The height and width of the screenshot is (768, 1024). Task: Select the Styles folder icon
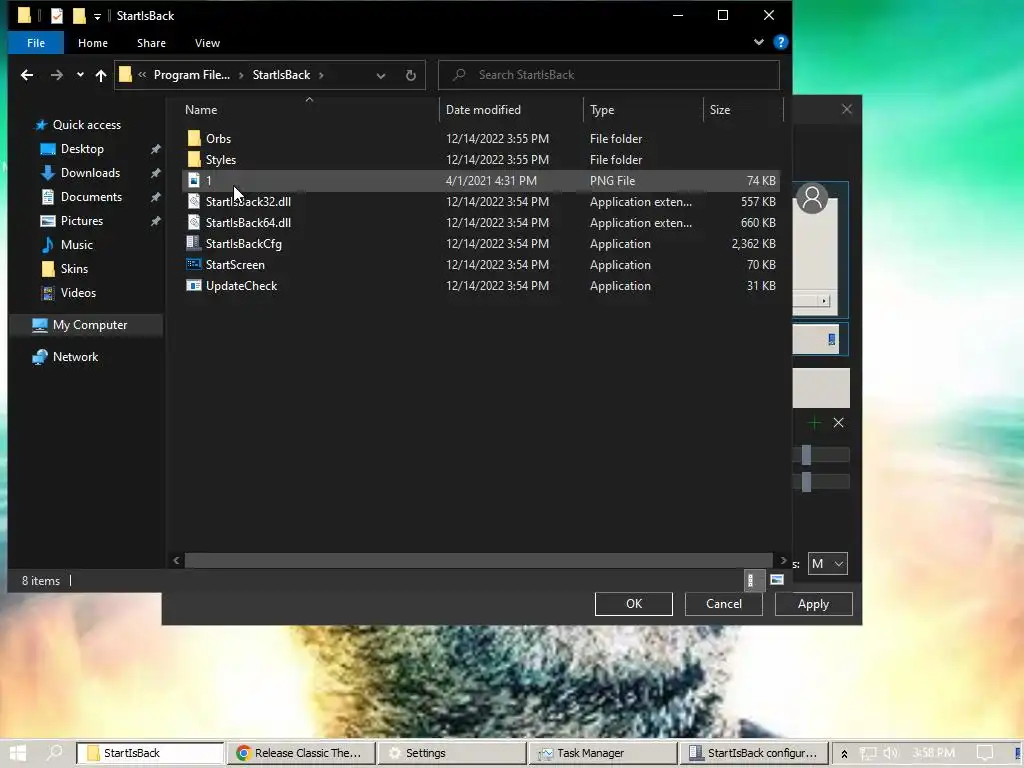[x=194, y=159]
